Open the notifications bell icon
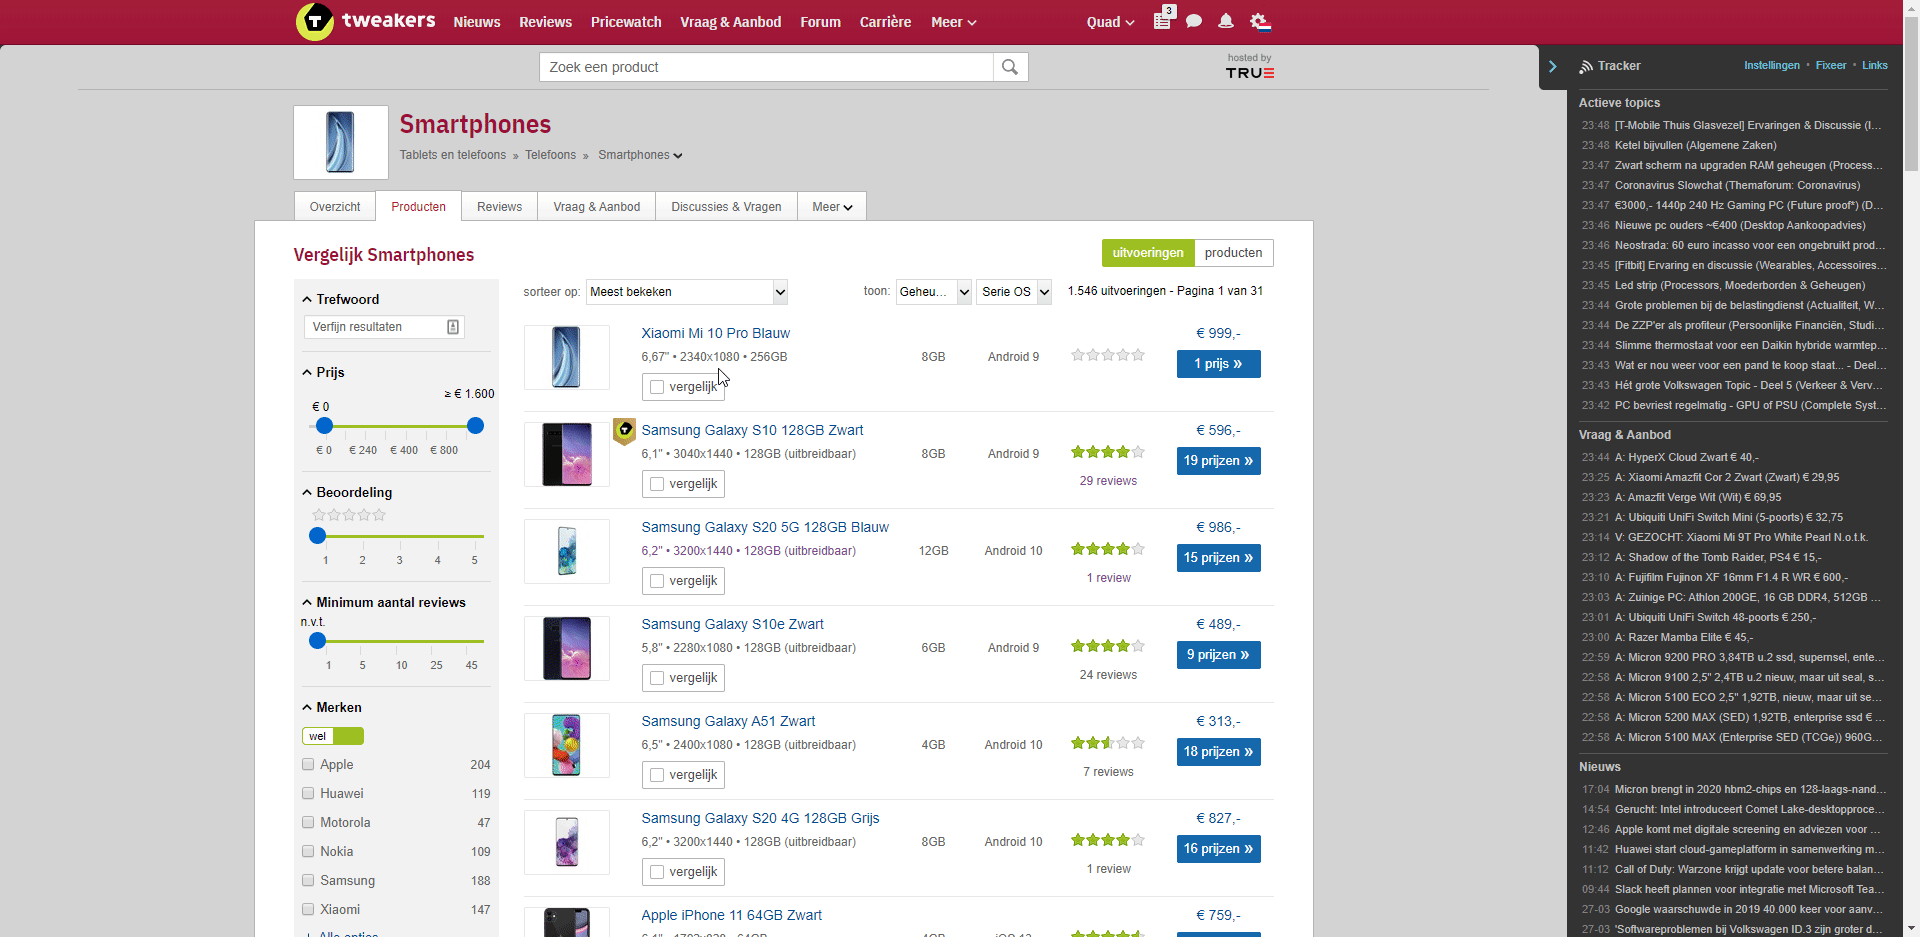The height and width of the screenshot is (937, 1920). coord(1226,21)
